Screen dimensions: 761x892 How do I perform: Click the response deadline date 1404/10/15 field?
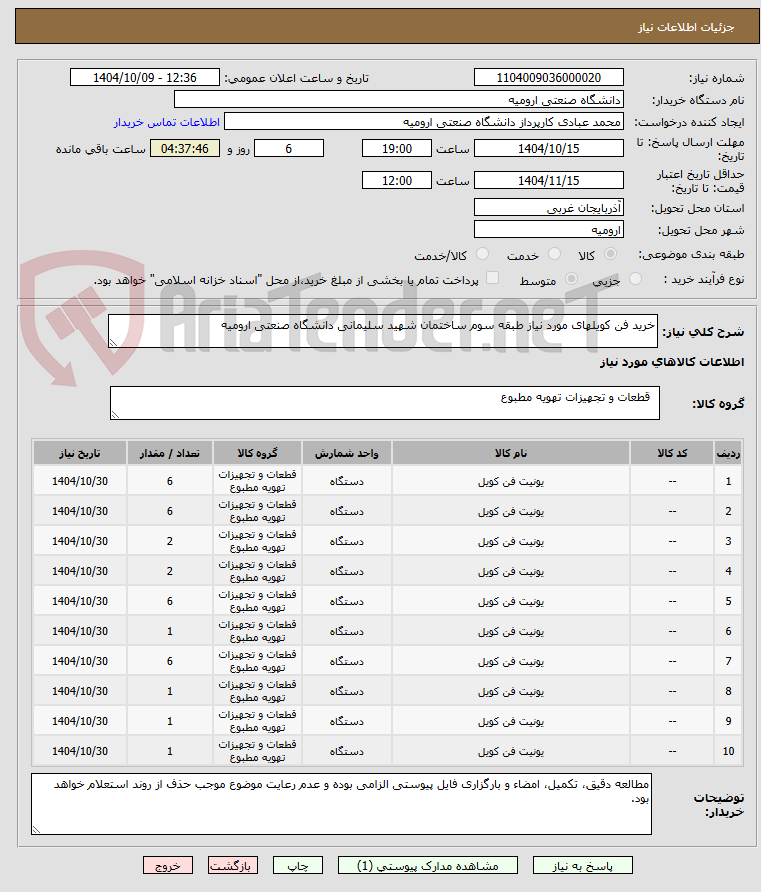pyautogui.click(x=548, y=149)
